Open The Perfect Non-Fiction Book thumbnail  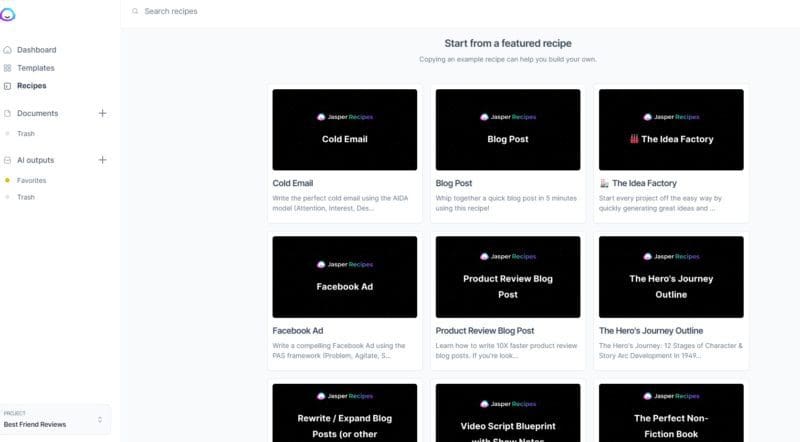(x=671, y=413)
